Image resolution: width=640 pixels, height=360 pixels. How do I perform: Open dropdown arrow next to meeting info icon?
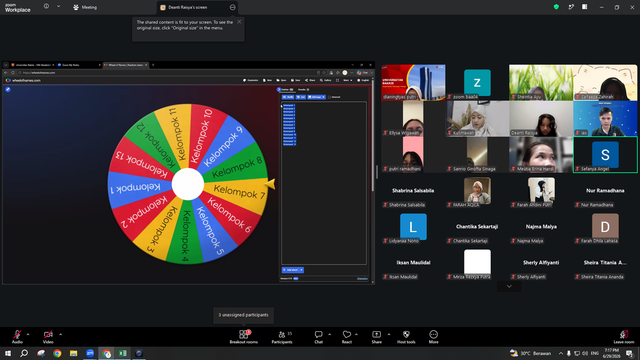pos(58,7)
